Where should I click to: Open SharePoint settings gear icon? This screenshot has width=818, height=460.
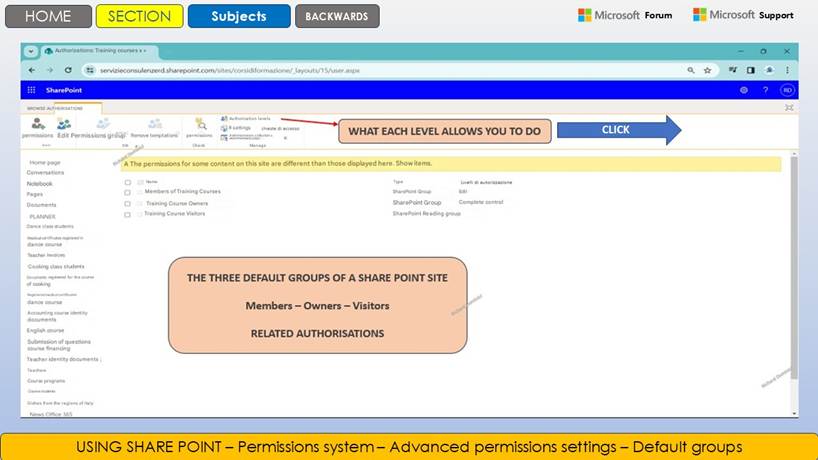(x=744, y=90)
